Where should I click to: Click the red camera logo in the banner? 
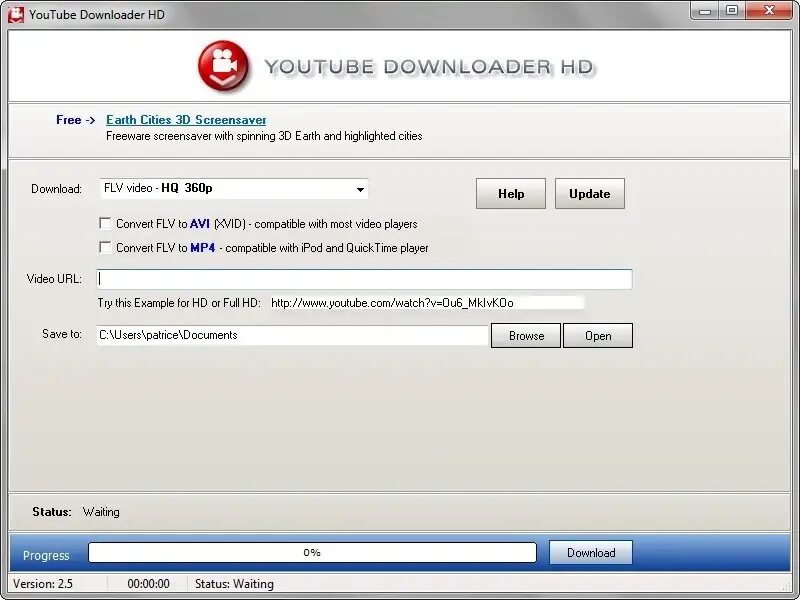(x=223, y=65)
